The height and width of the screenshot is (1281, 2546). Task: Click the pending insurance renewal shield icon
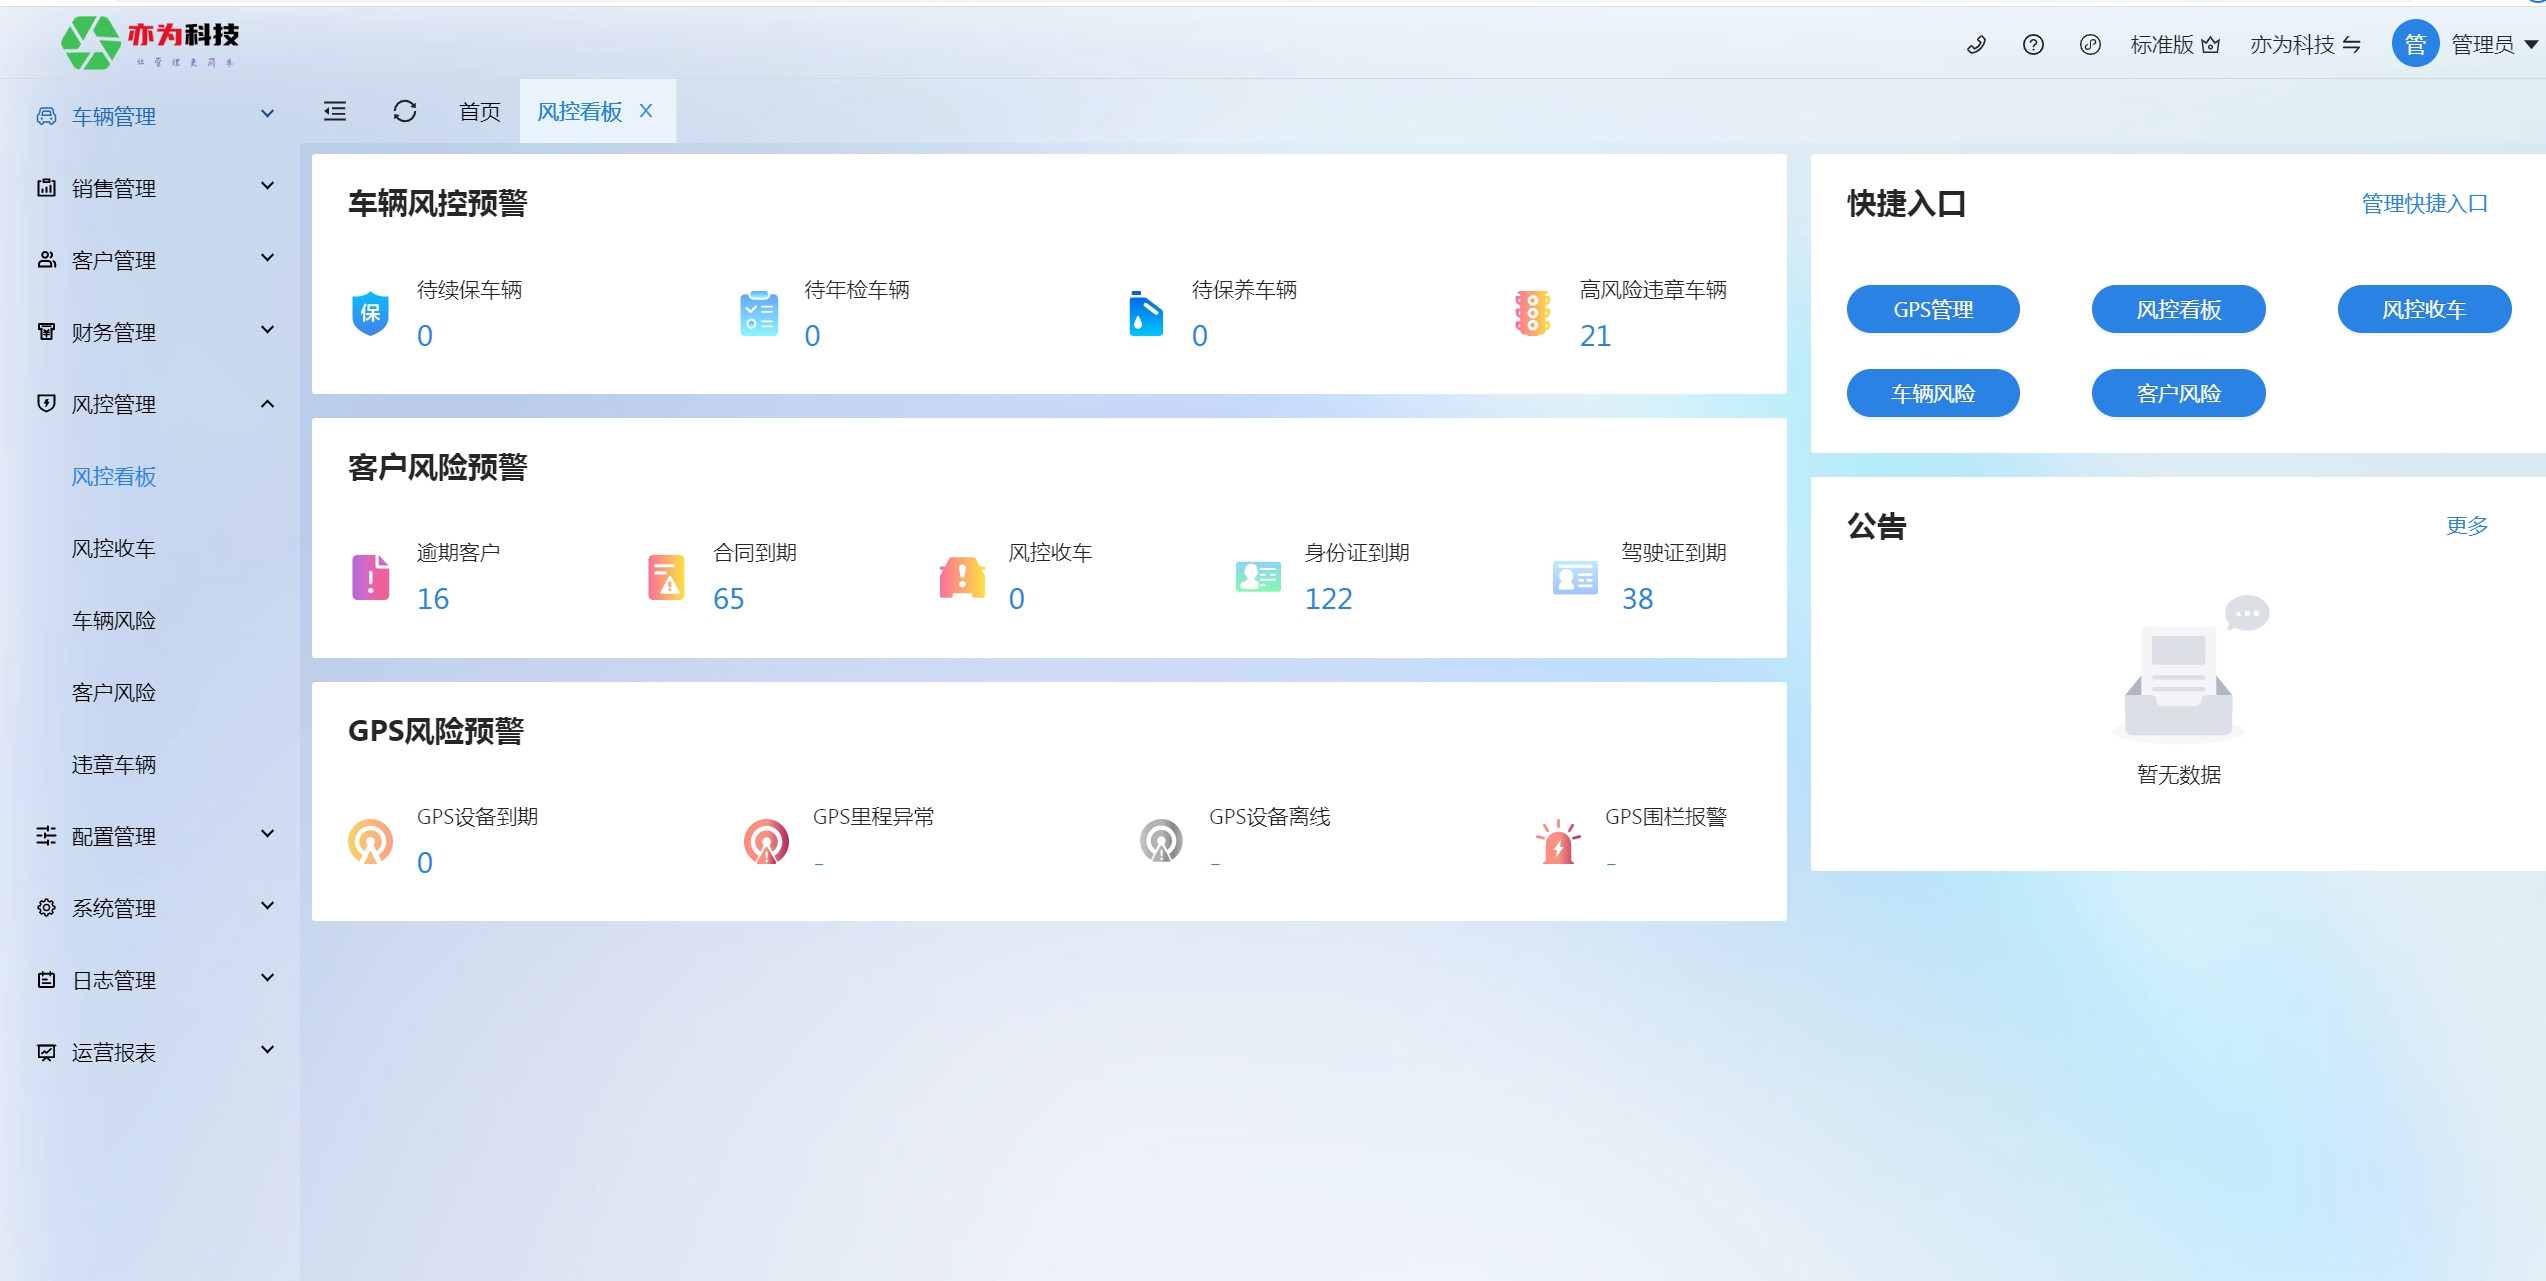370,314
